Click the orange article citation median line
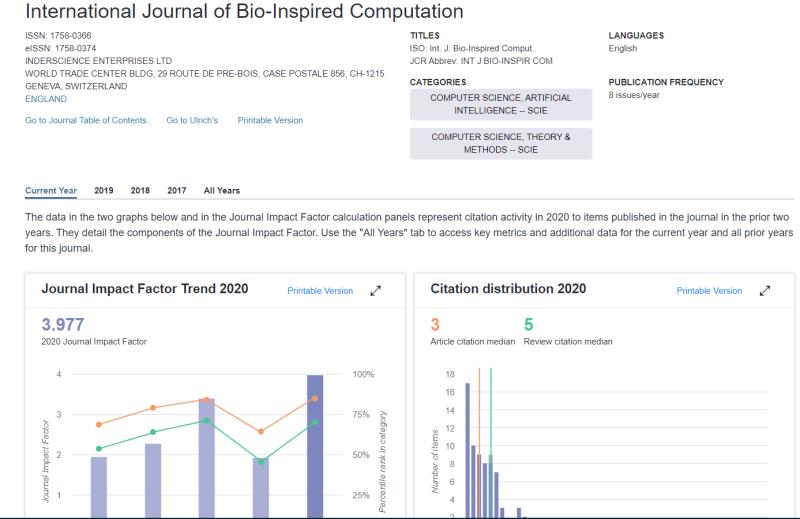The width and height of the screenshot is (800, 519). click(x=479, y=443)
